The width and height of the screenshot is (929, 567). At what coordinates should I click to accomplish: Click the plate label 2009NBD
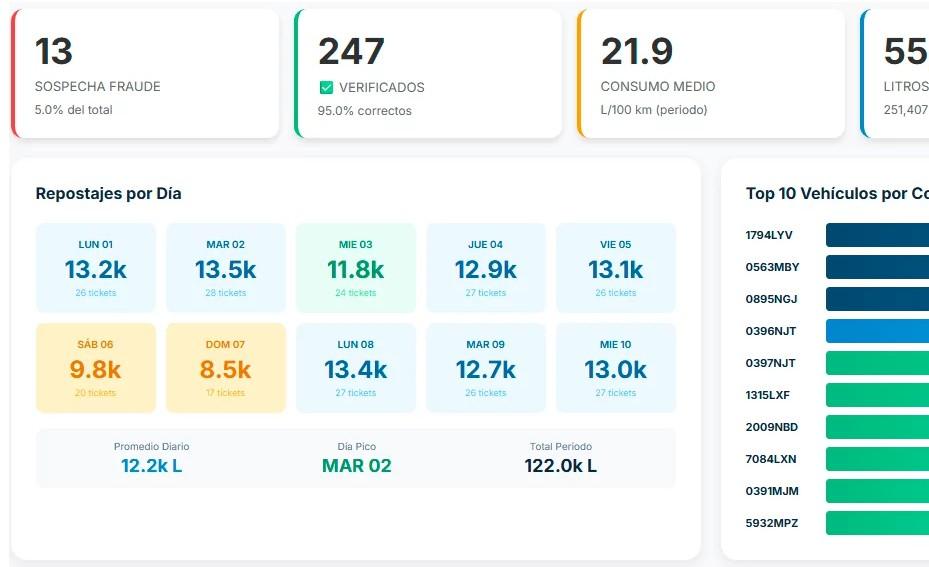(x=771, y=427)
